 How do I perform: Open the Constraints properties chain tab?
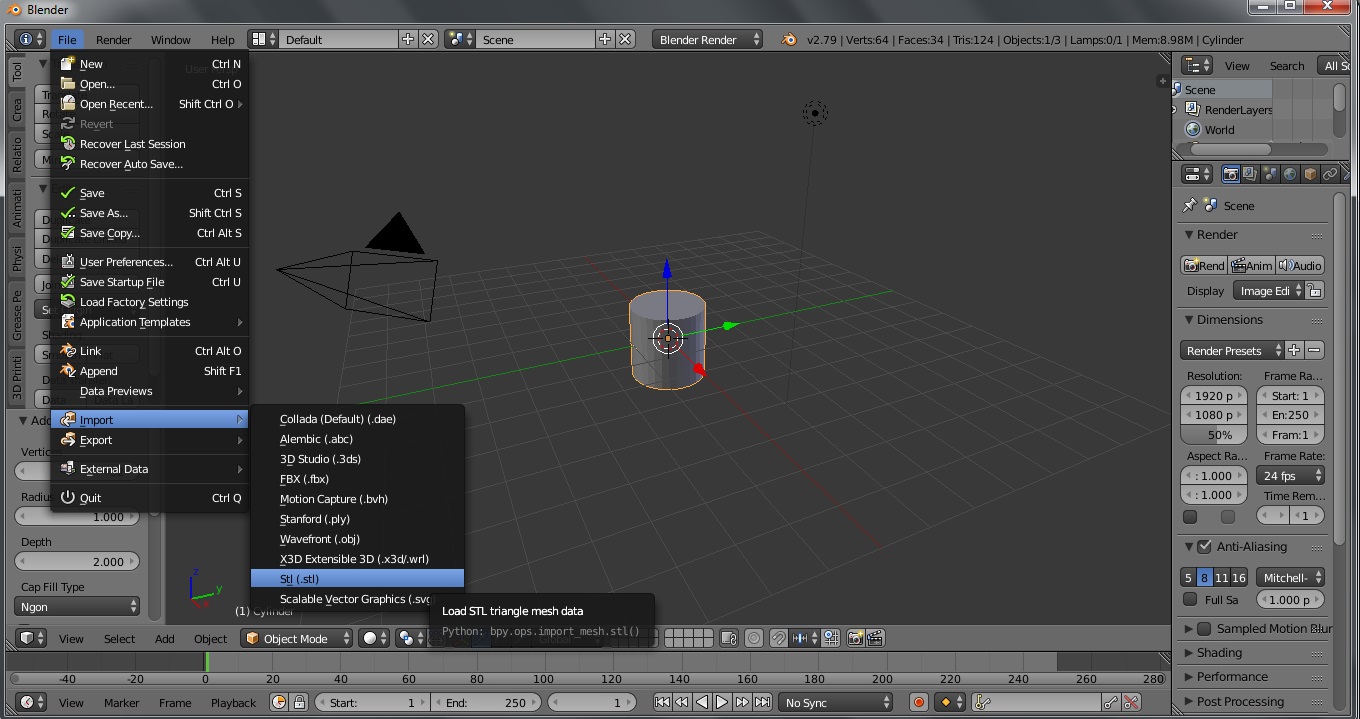[x=1330, y=174]
